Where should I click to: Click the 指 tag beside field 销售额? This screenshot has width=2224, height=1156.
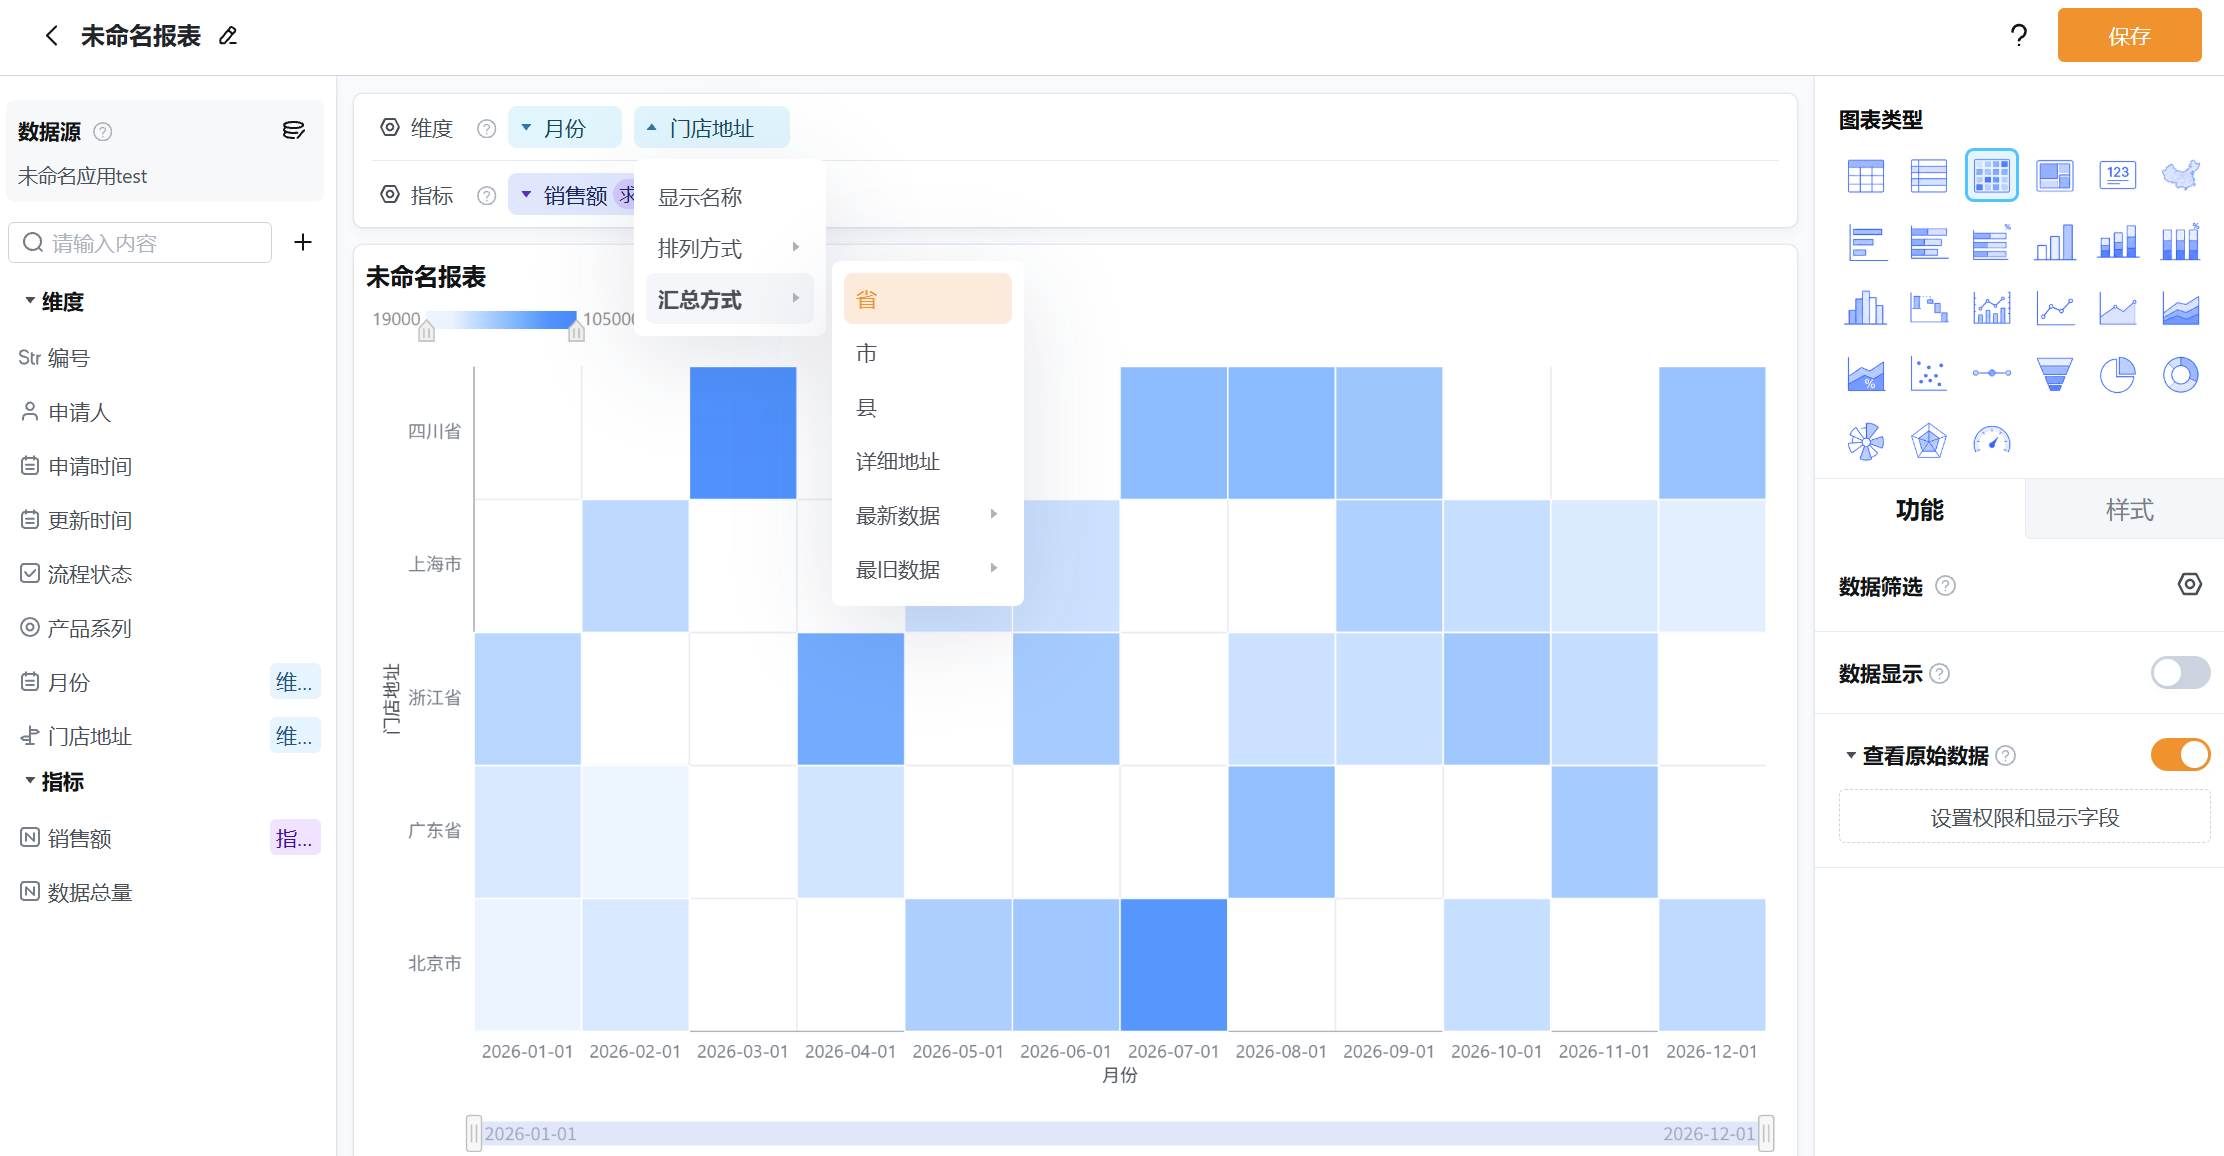click(295, 838)
